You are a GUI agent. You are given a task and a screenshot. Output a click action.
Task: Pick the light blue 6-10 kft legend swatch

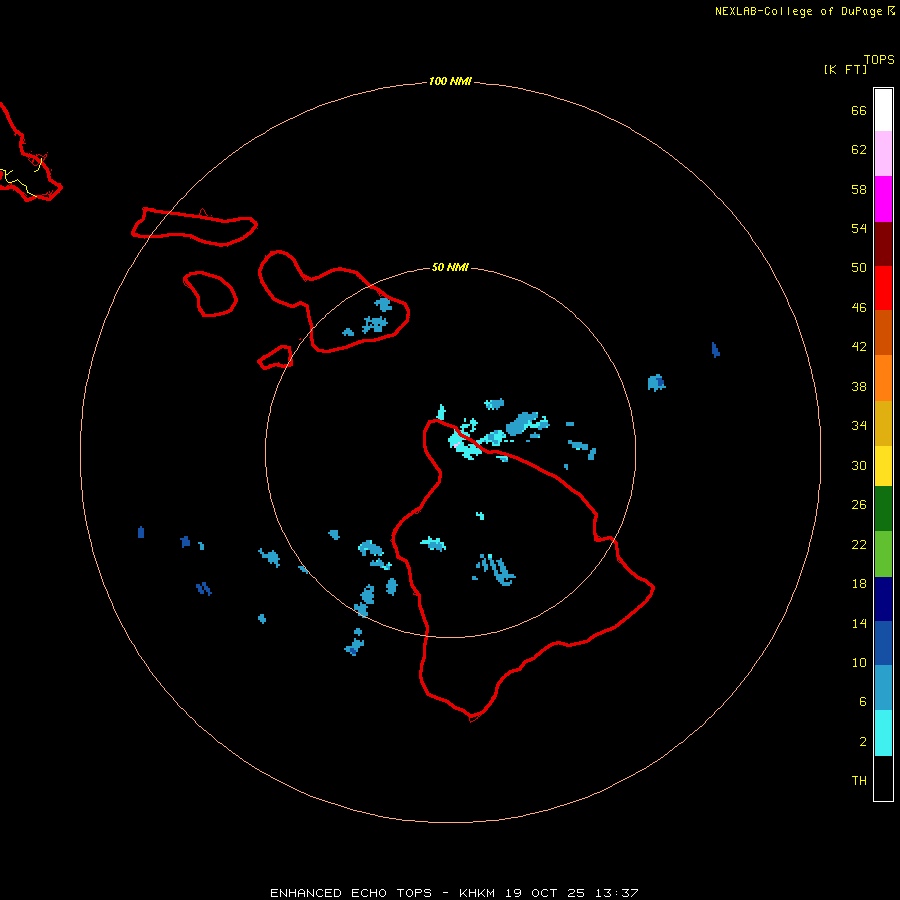click(x=883, y=687)
